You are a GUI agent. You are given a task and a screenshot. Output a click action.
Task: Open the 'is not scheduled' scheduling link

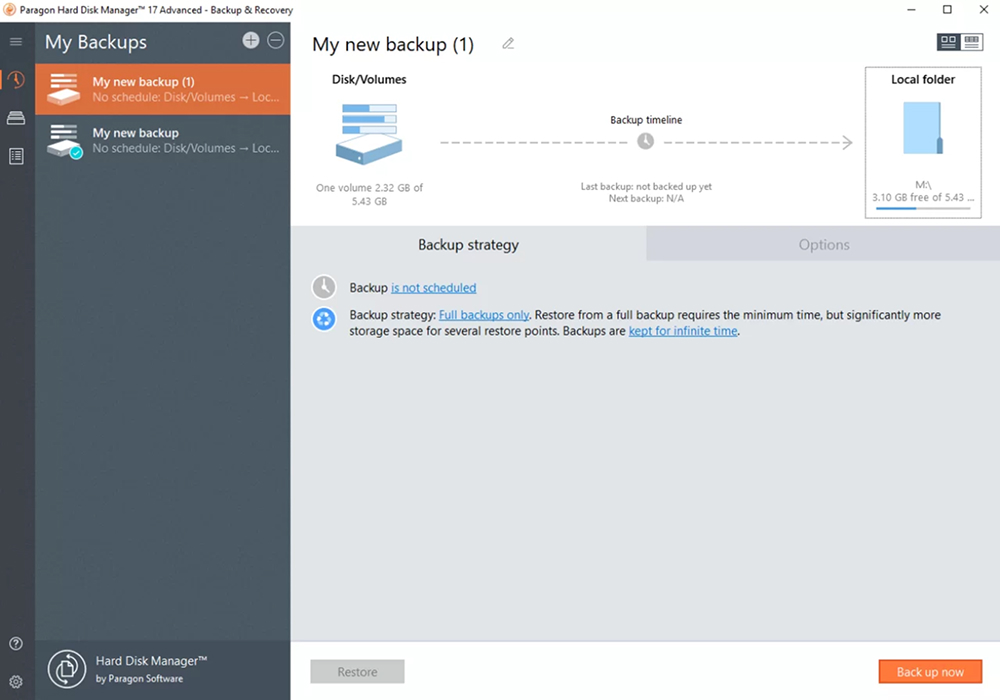(x=433, y=287)
